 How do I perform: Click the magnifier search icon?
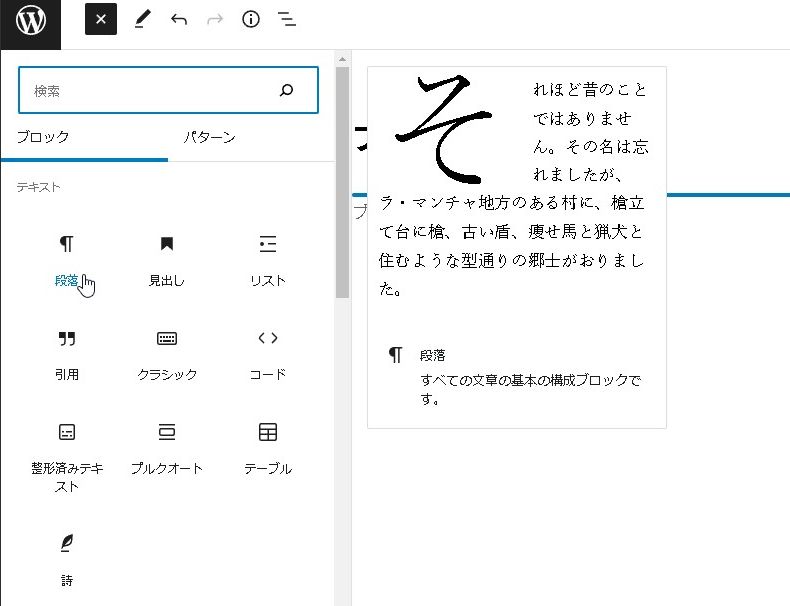pyautogui.click(x=287, y=91)
